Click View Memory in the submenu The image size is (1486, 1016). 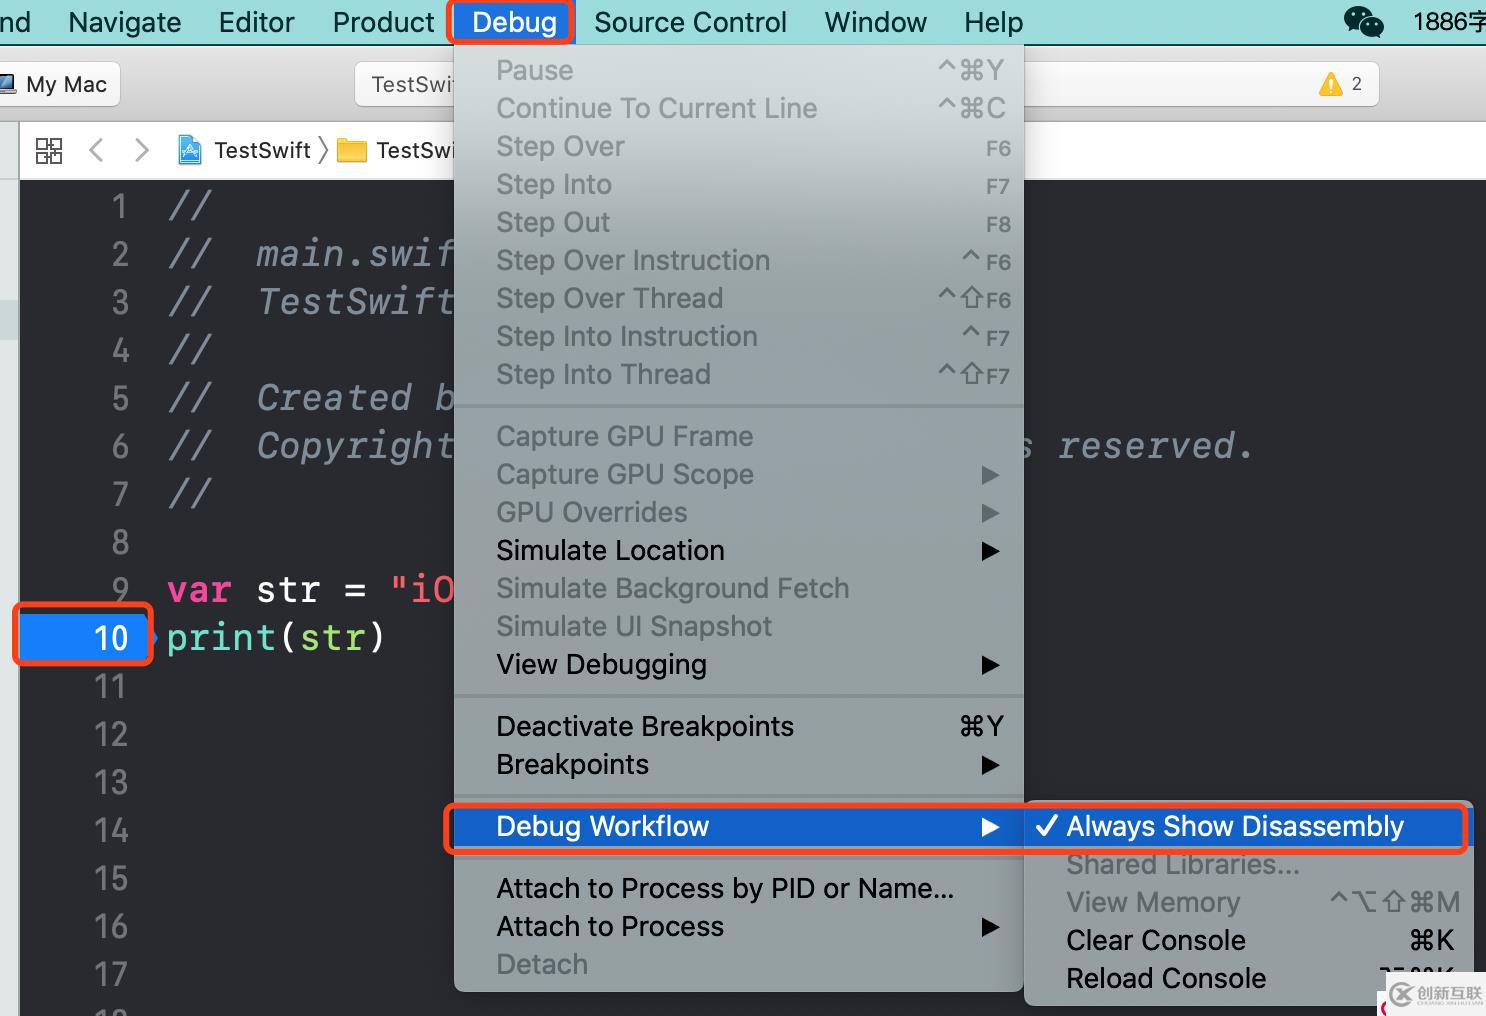point(1246,902)
